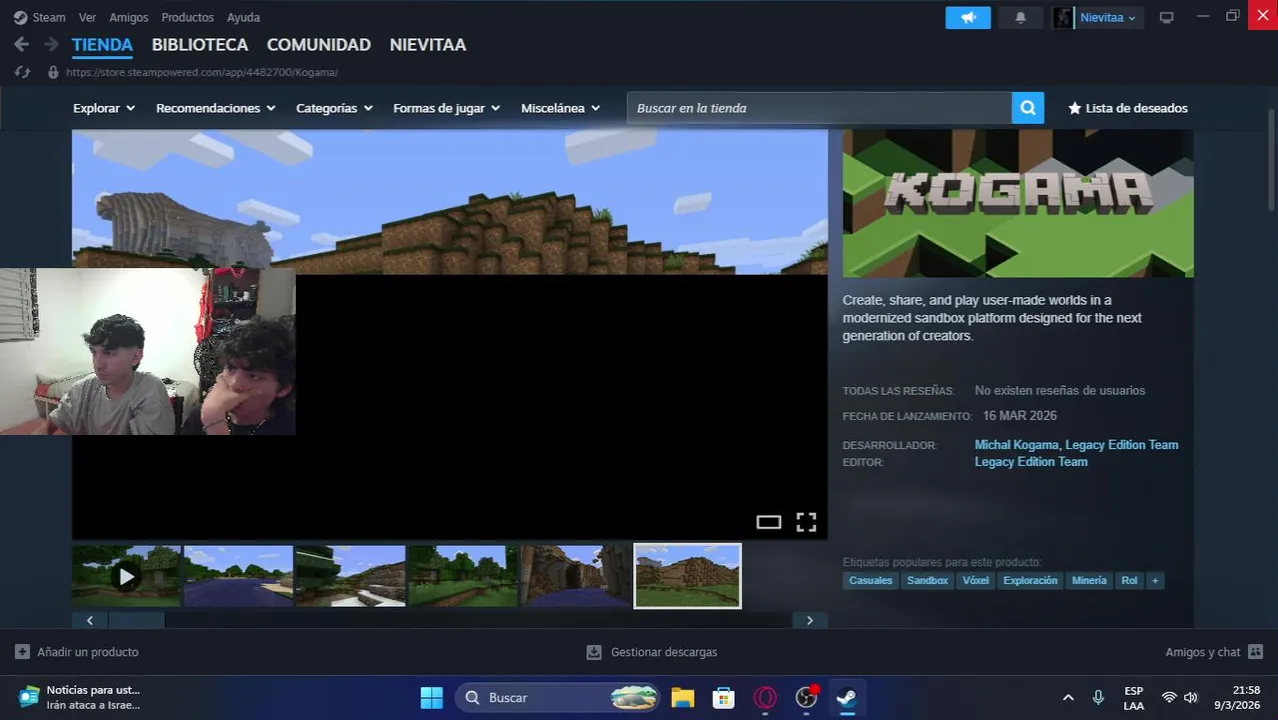Viewport: 1278px width, 720px height.
Task: Enter fullscreen in the media player
Action: (x=806, y=522)
